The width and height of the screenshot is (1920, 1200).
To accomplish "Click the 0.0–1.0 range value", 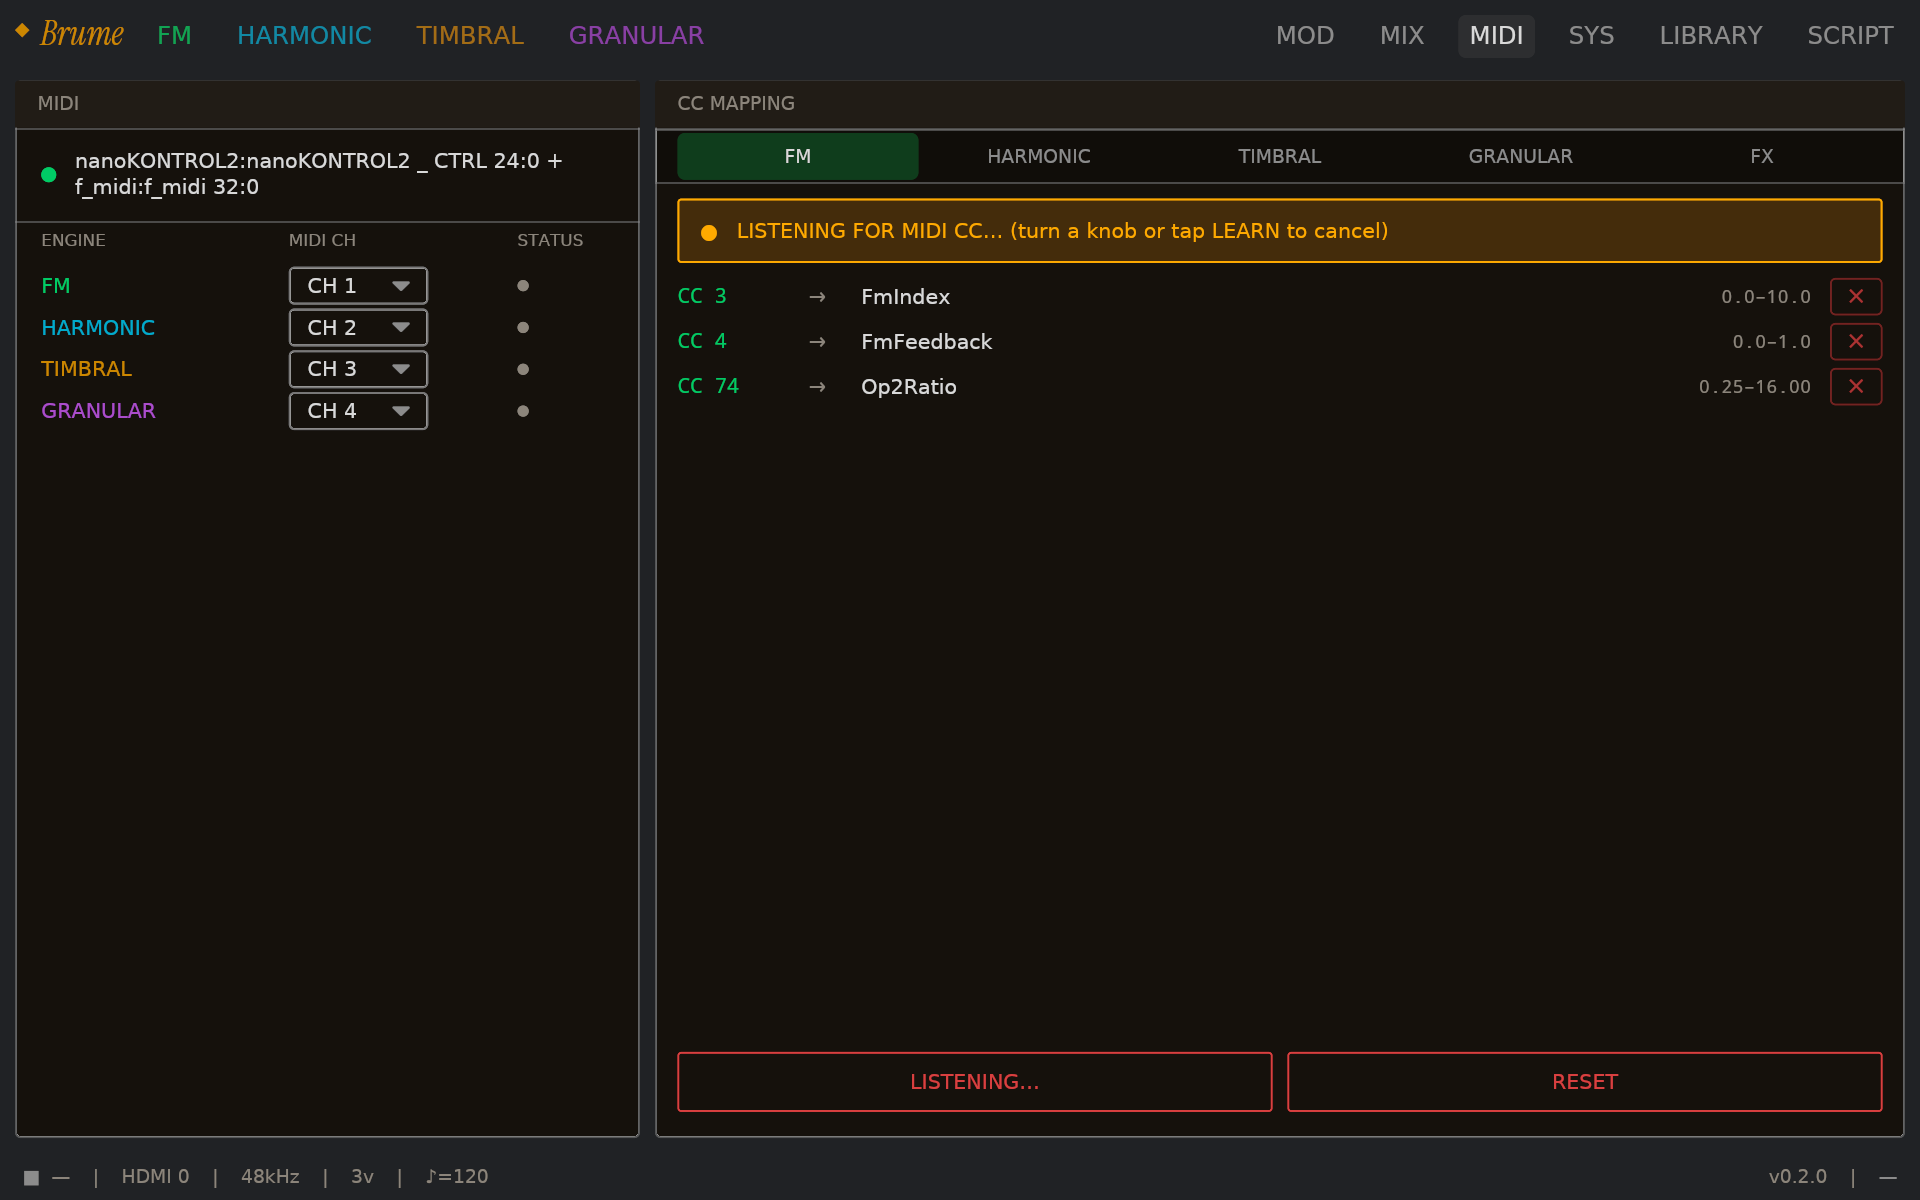I will click(1772, 342).
